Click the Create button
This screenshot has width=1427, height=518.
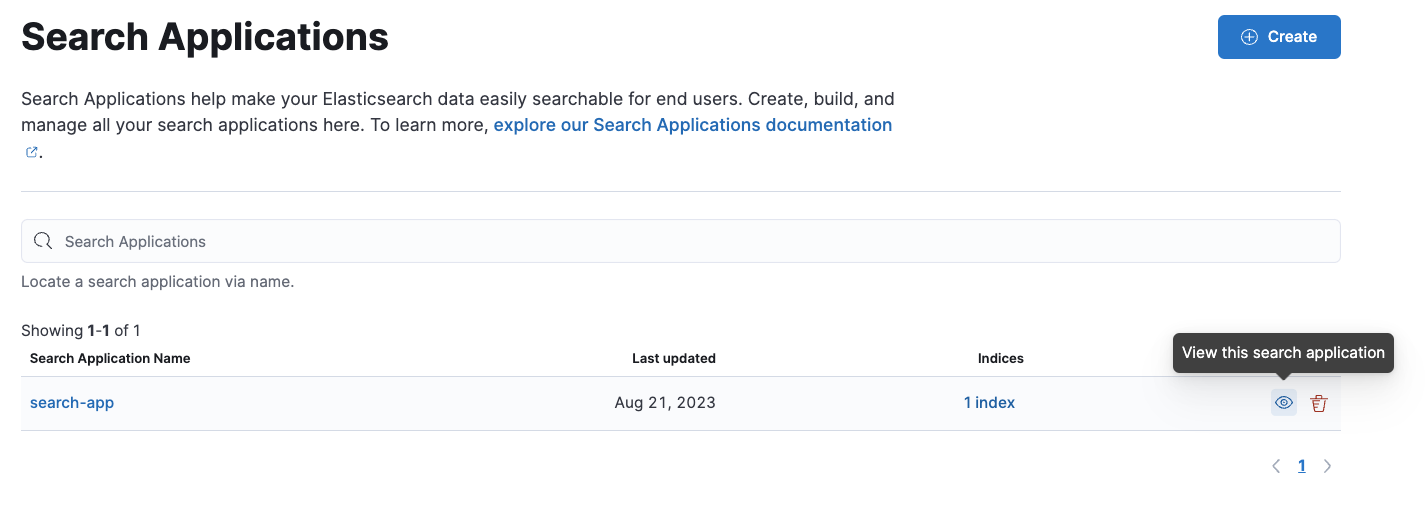1279,37
